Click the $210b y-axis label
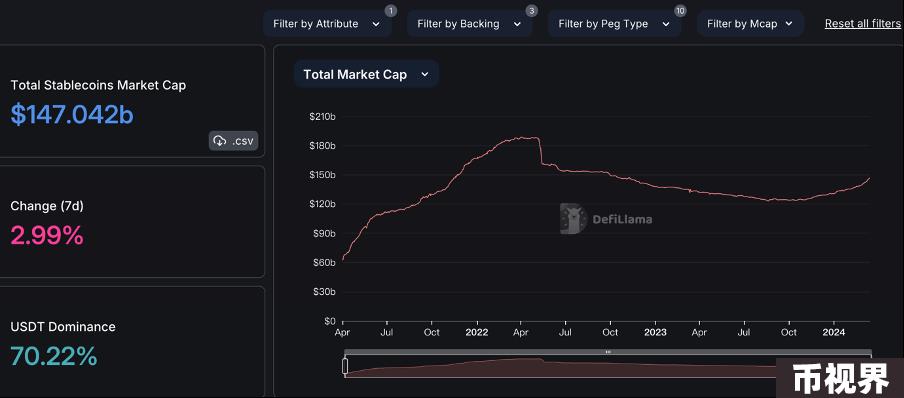 tap(323, 117)
